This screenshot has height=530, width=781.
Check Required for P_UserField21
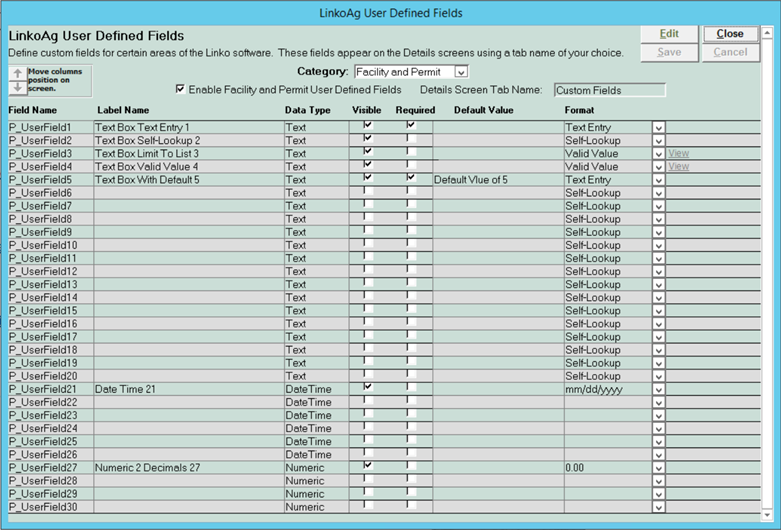coord(411,387)
